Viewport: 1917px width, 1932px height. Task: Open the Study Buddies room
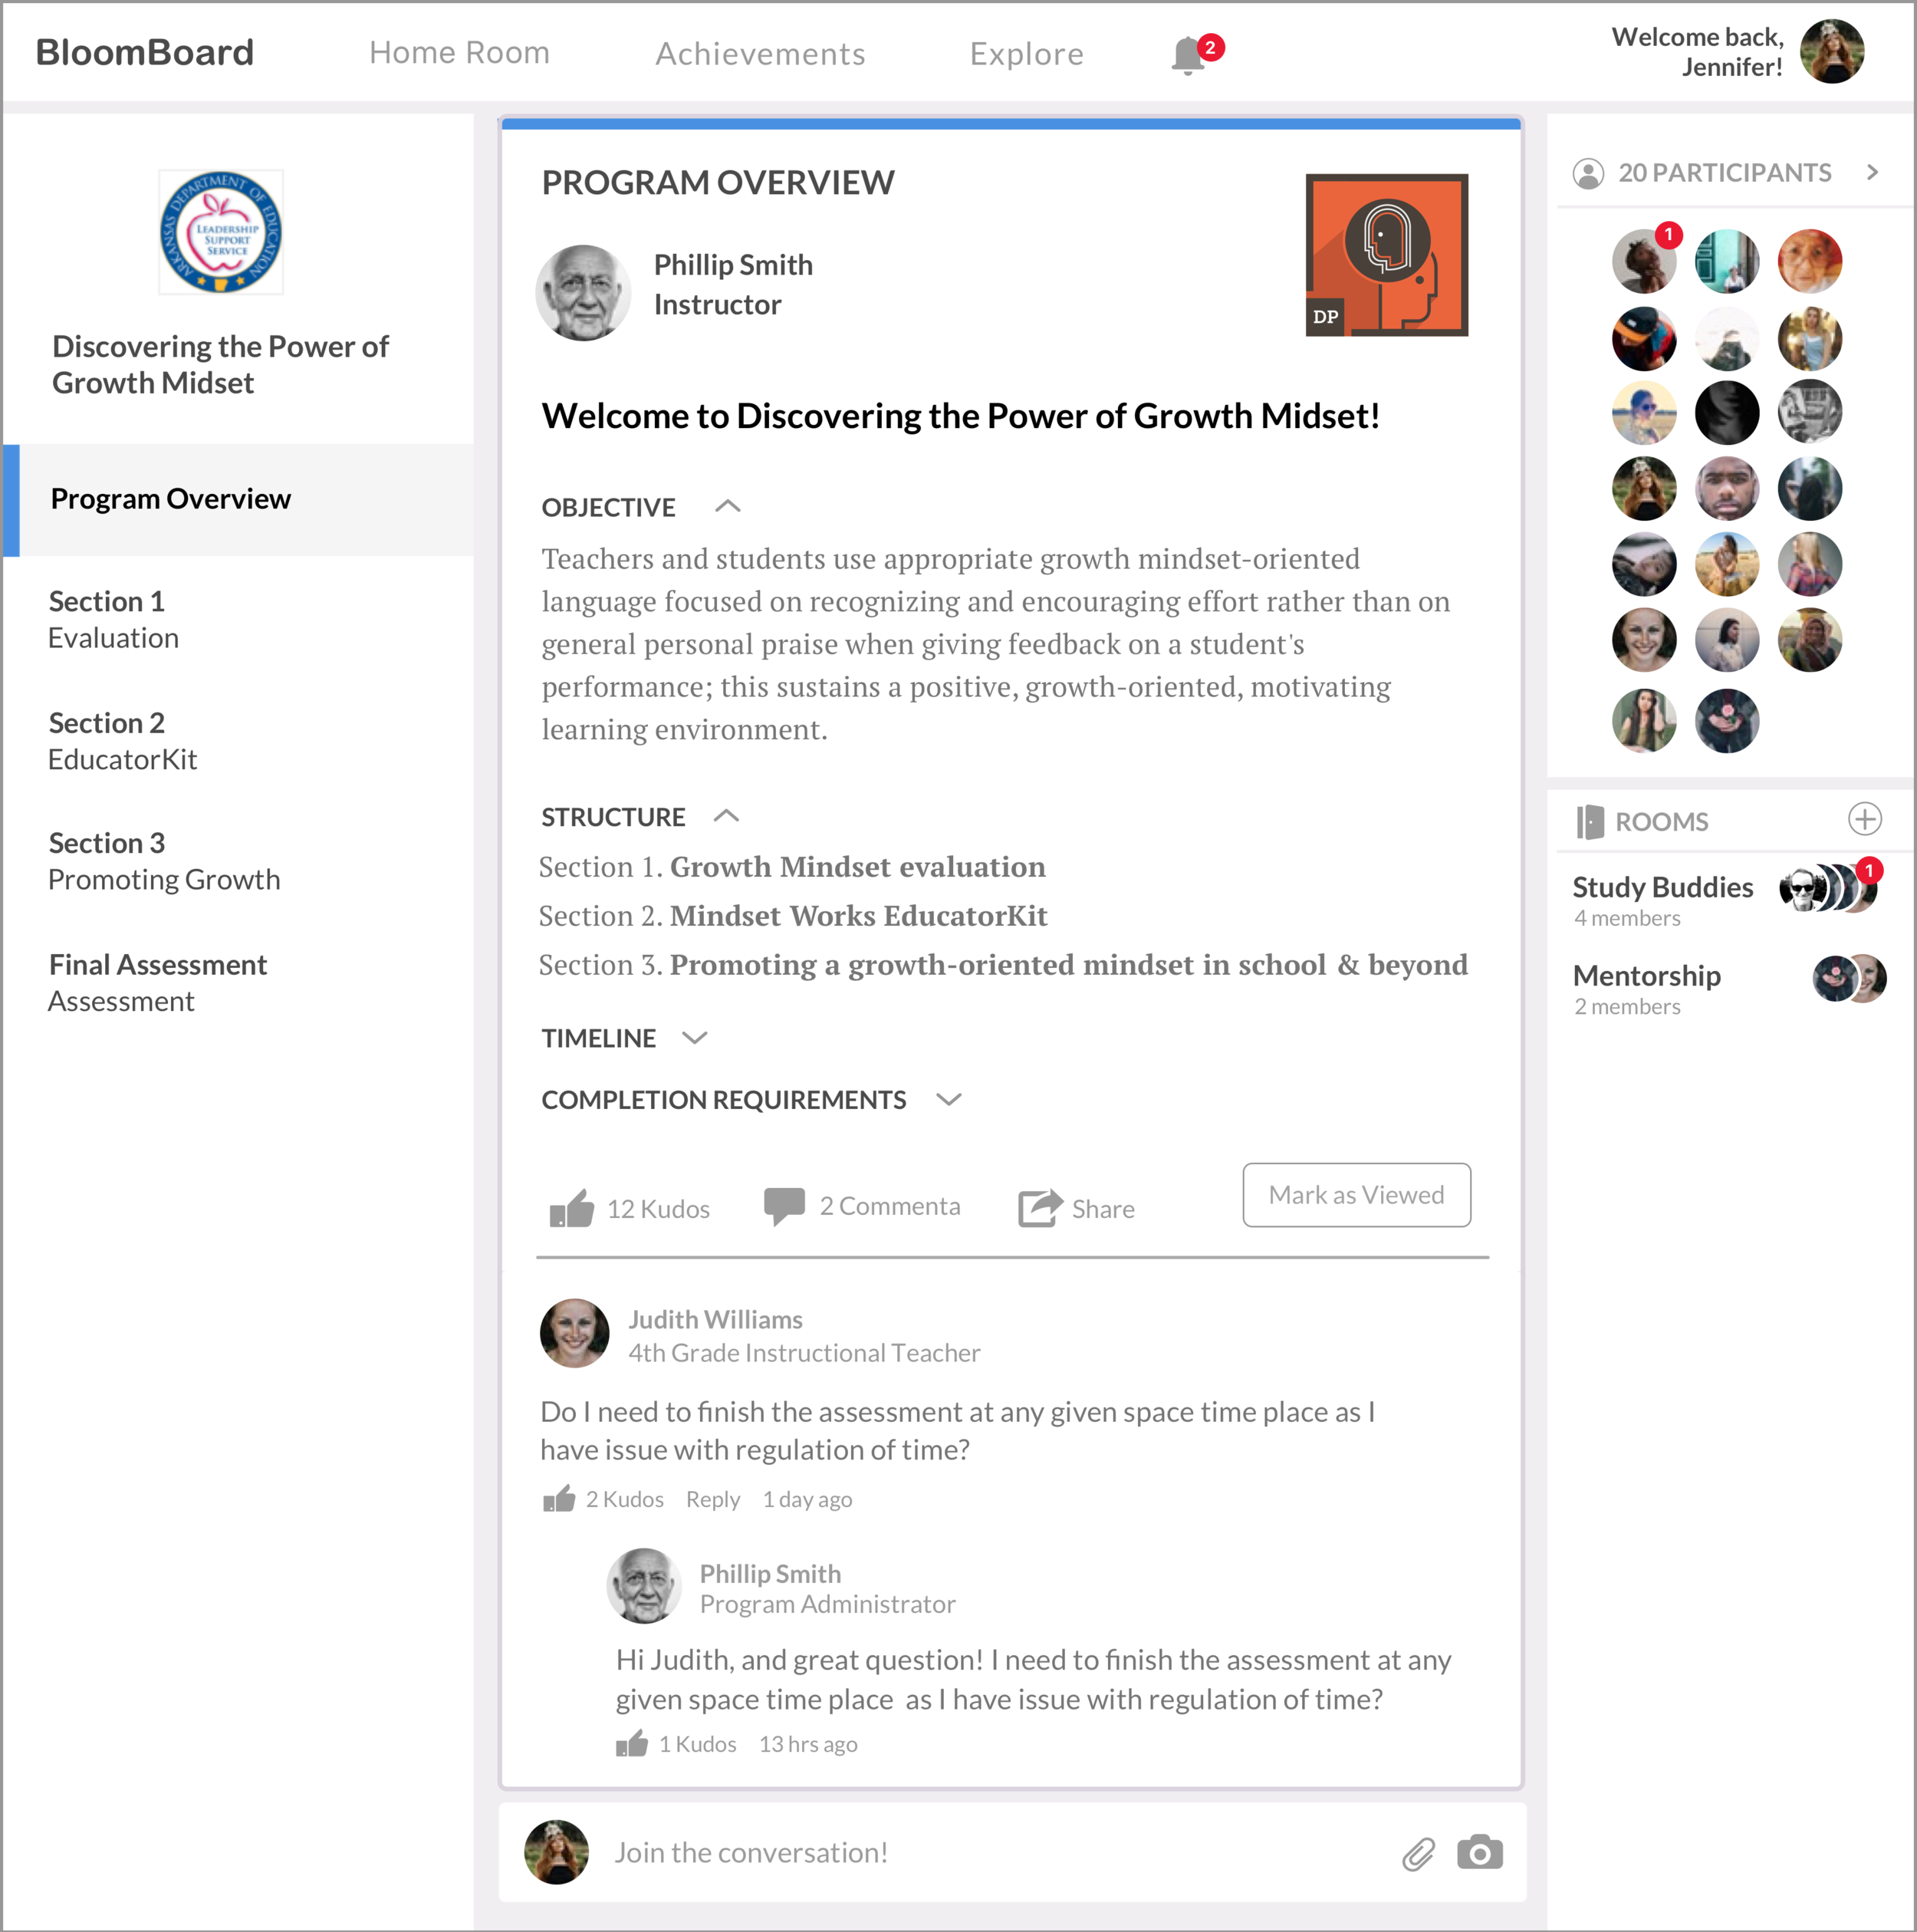pyautogui.click(x=1662, y=887)
